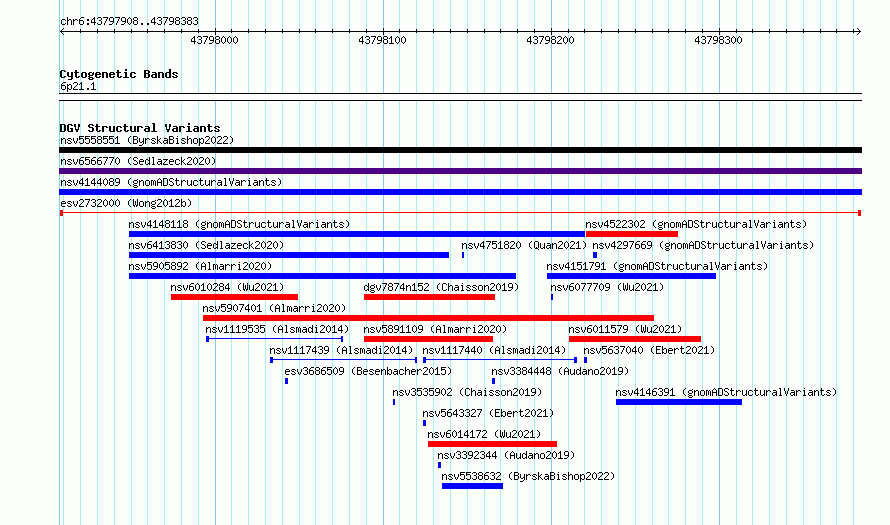The image size is (890, 525).
Task: Click the 43798000 ruler tick label
Action: click(214, 40)
